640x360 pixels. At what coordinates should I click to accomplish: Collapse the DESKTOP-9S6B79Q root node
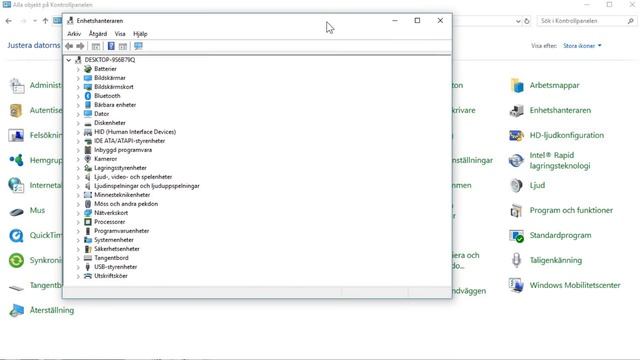[x=69, y=60]
